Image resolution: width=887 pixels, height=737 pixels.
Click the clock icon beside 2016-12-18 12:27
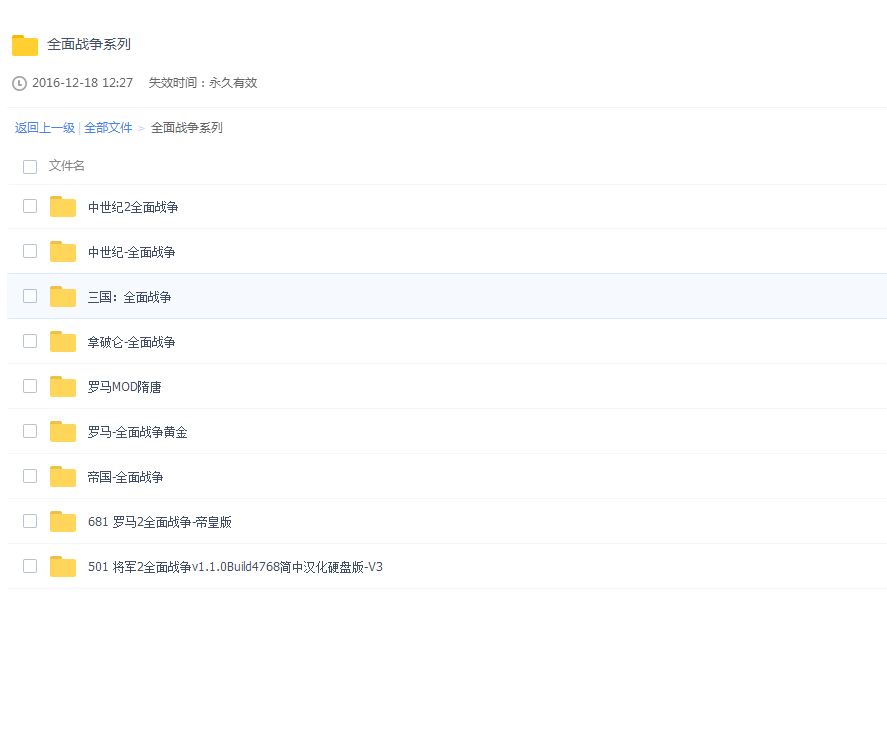tap(19, 83)
